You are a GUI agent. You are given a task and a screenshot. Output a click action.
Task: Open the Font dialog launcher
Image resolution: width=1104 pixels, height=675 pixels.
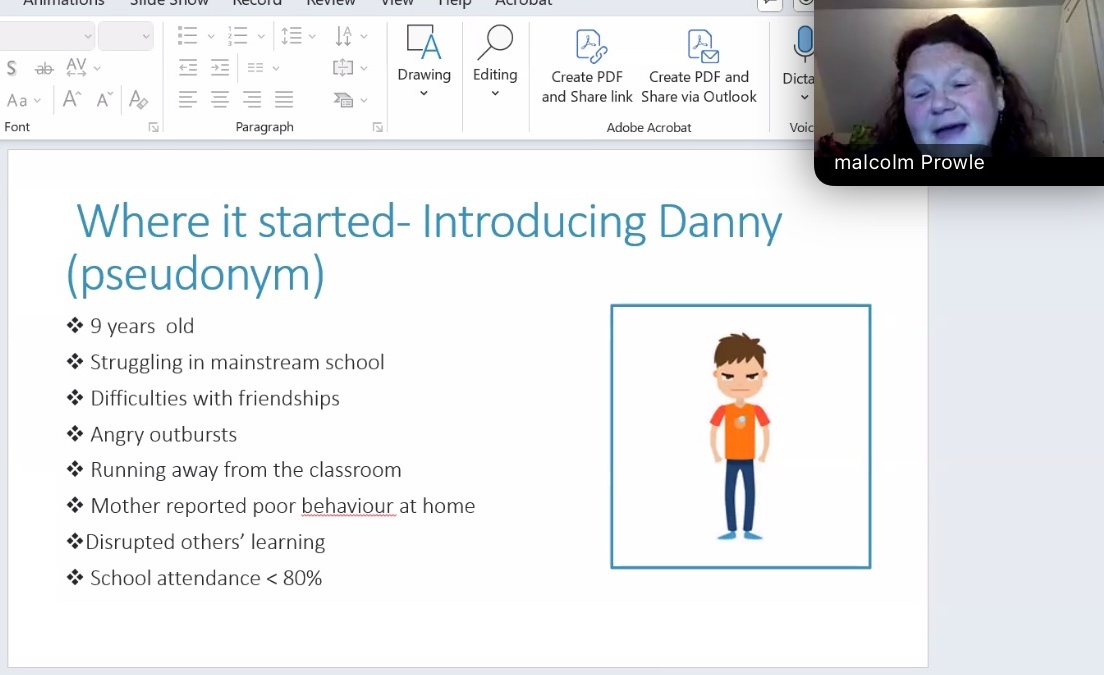pos(153,127)
